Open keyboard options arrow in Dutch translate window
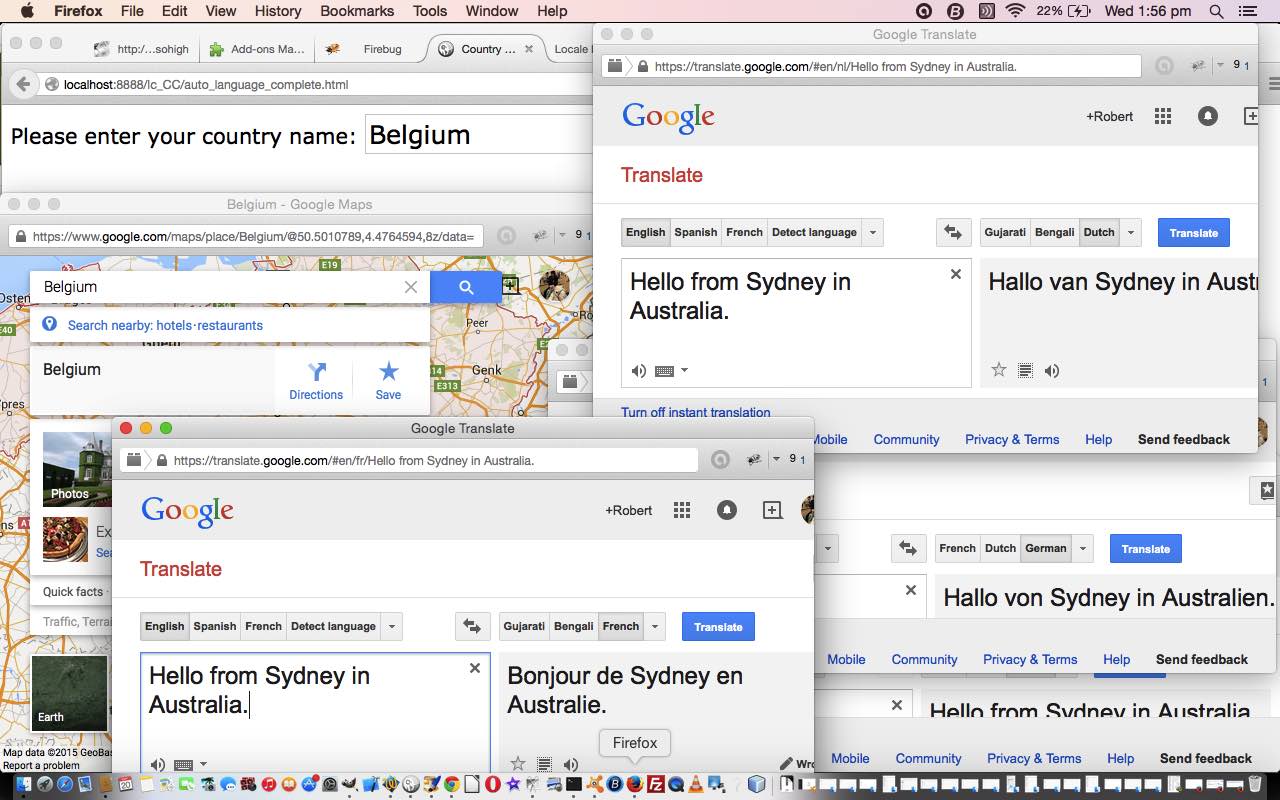 (684, 371)
